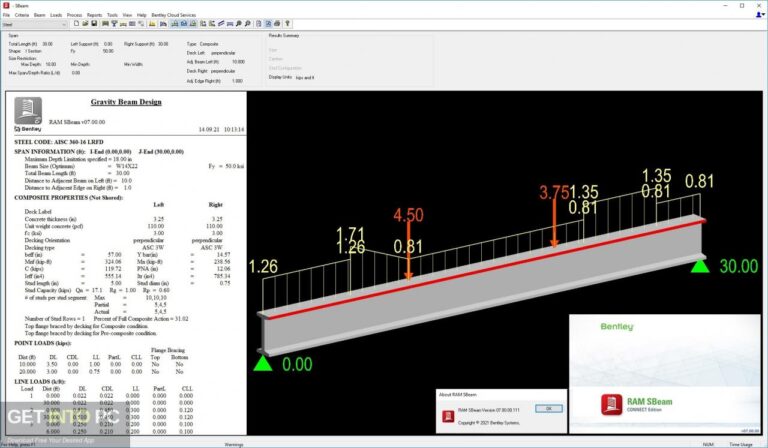Click the 'W14X22' beam size value

[x=126, y=166]
